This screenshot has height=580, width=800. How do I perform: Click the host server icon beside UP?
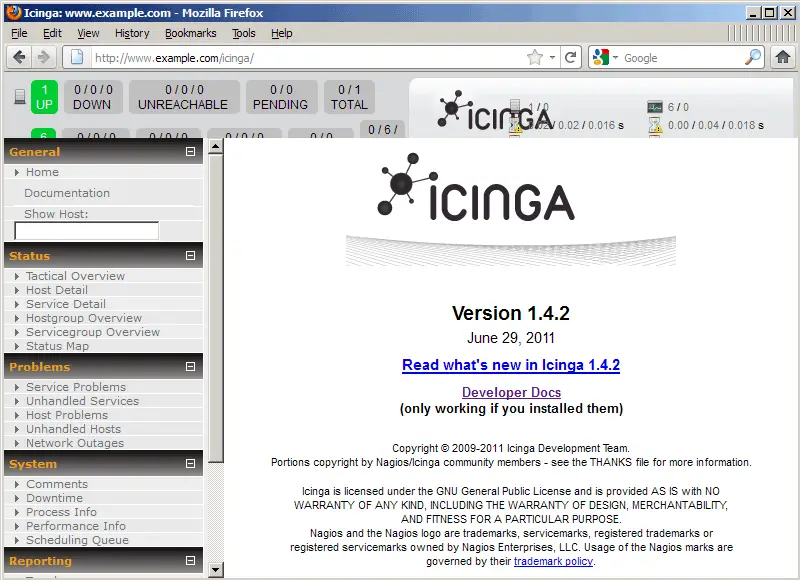(x=20, y=96)
